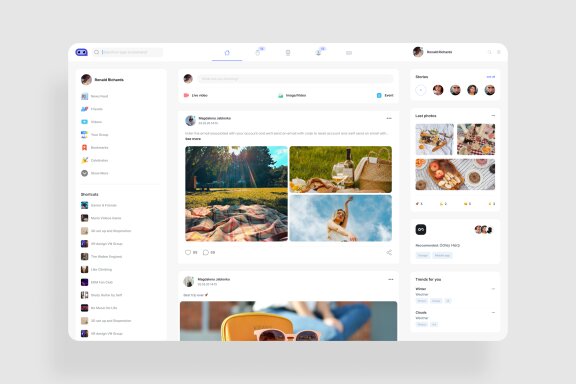Expand the Clouds trend entry
Image resolution: width=576 pixels, height=384 pixels.
[493, 313]
